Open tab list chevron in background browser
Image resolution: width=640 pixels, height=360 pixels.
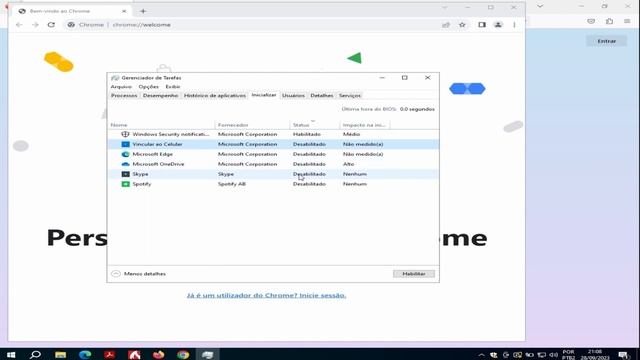click(540, 6)
